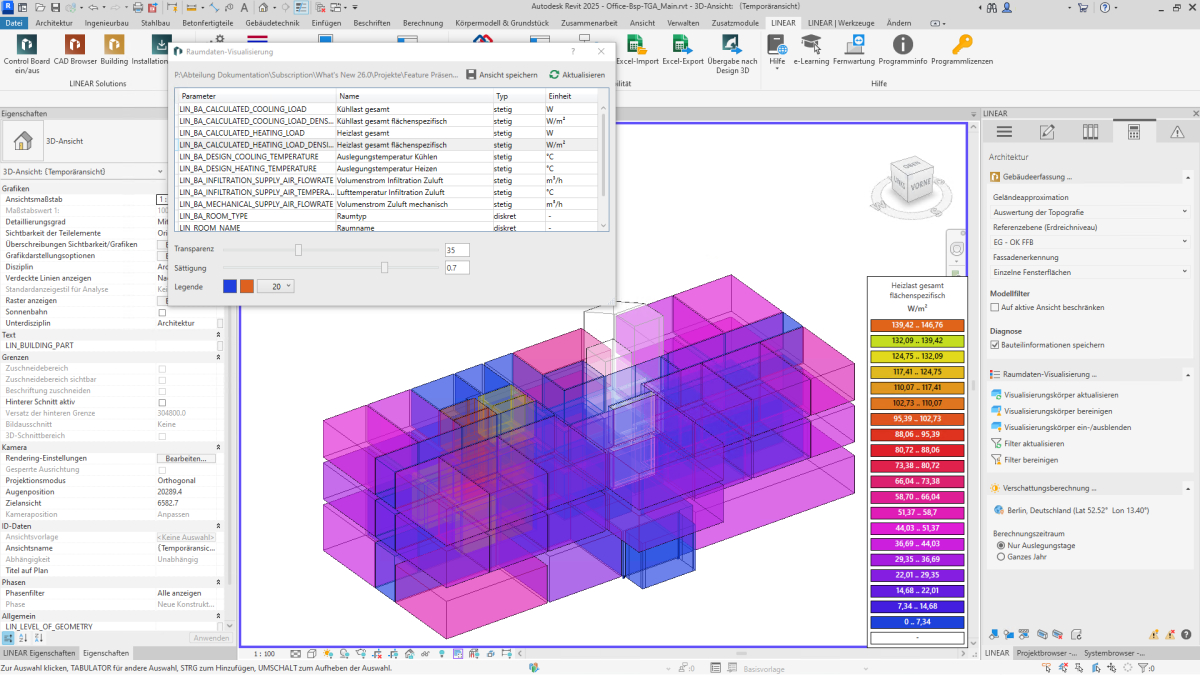1200x675 pixels.
Task: Launch Fernwartung remote support
Action: tap(853, 46)
